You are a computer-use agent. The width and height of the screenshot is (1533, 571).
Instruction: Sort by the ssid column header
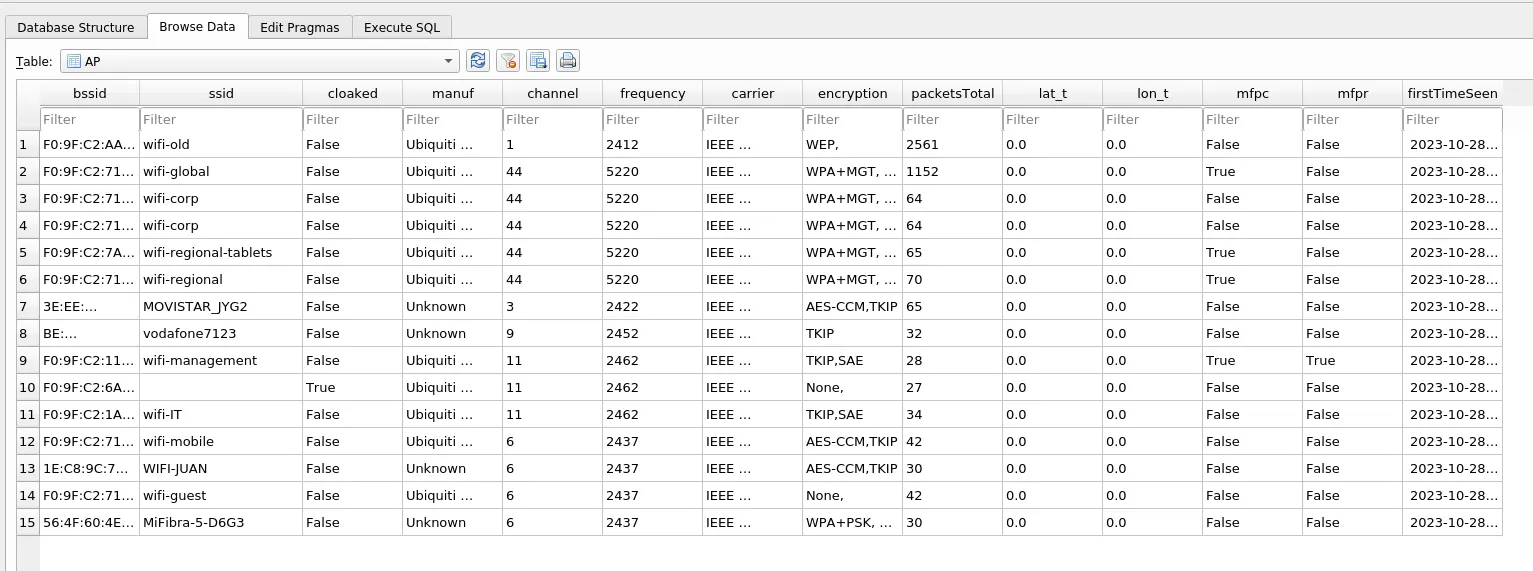click(221, 93)
